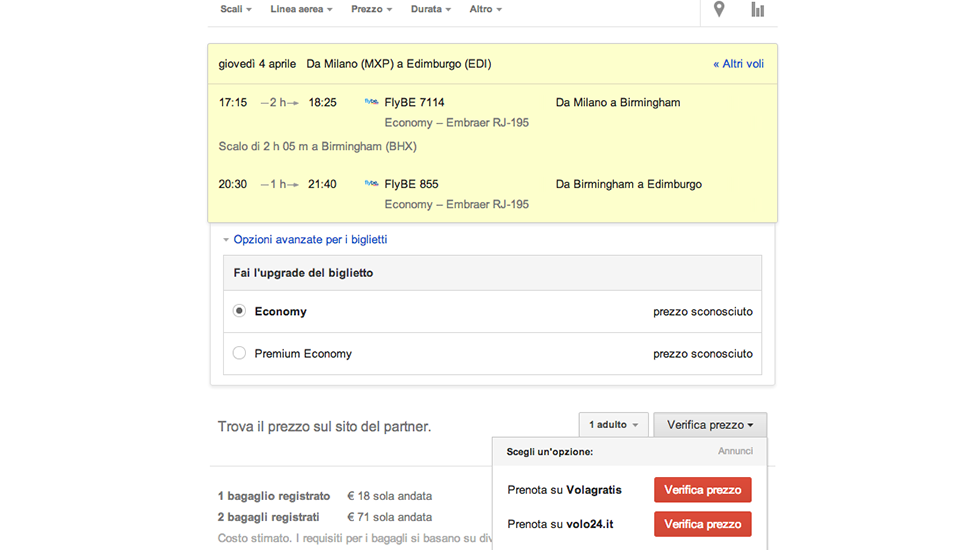Open the Altro filter dropdown

[486, 9]
